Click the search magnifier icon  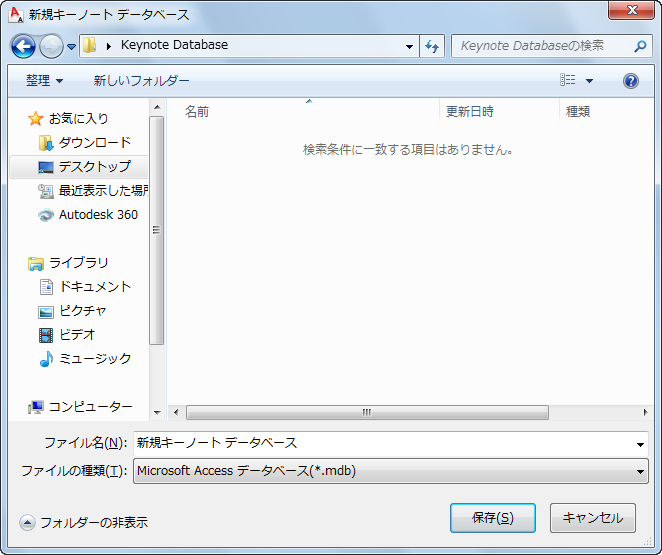[x=640, y=46]
